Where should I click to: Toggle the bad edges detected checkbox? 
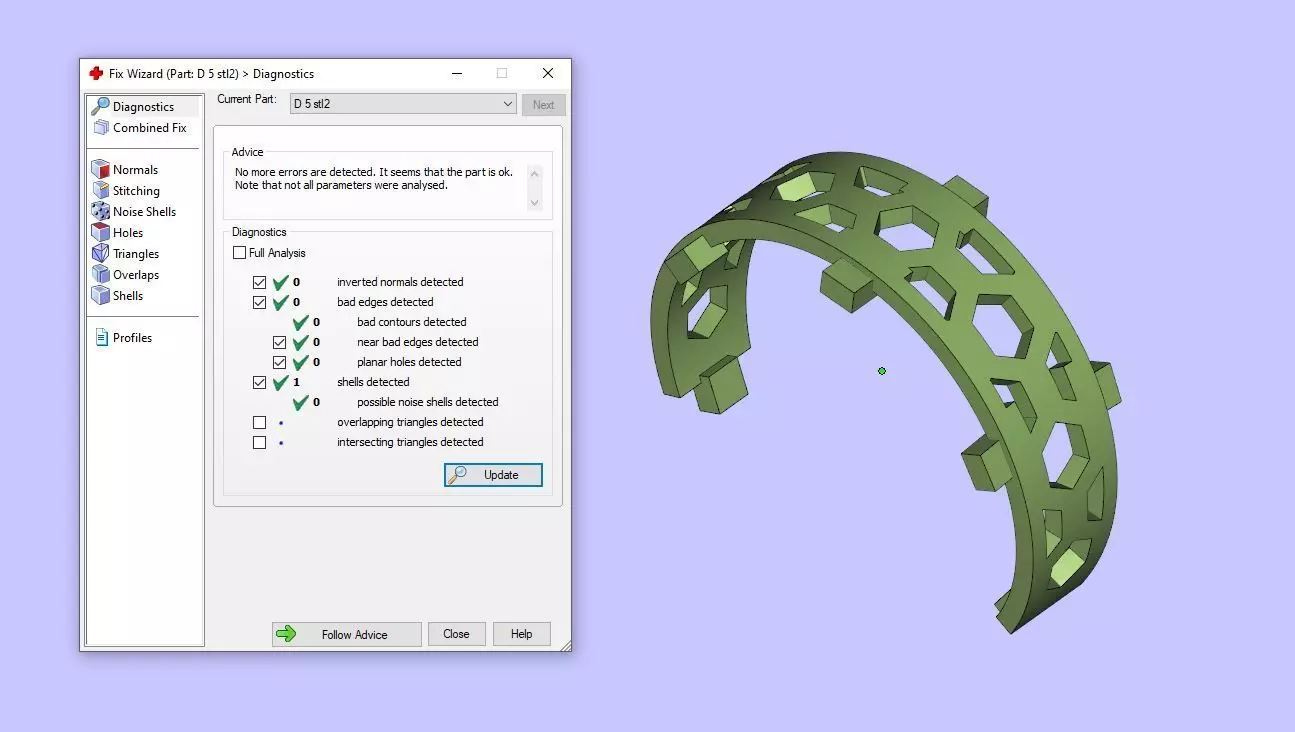[260, 302]
